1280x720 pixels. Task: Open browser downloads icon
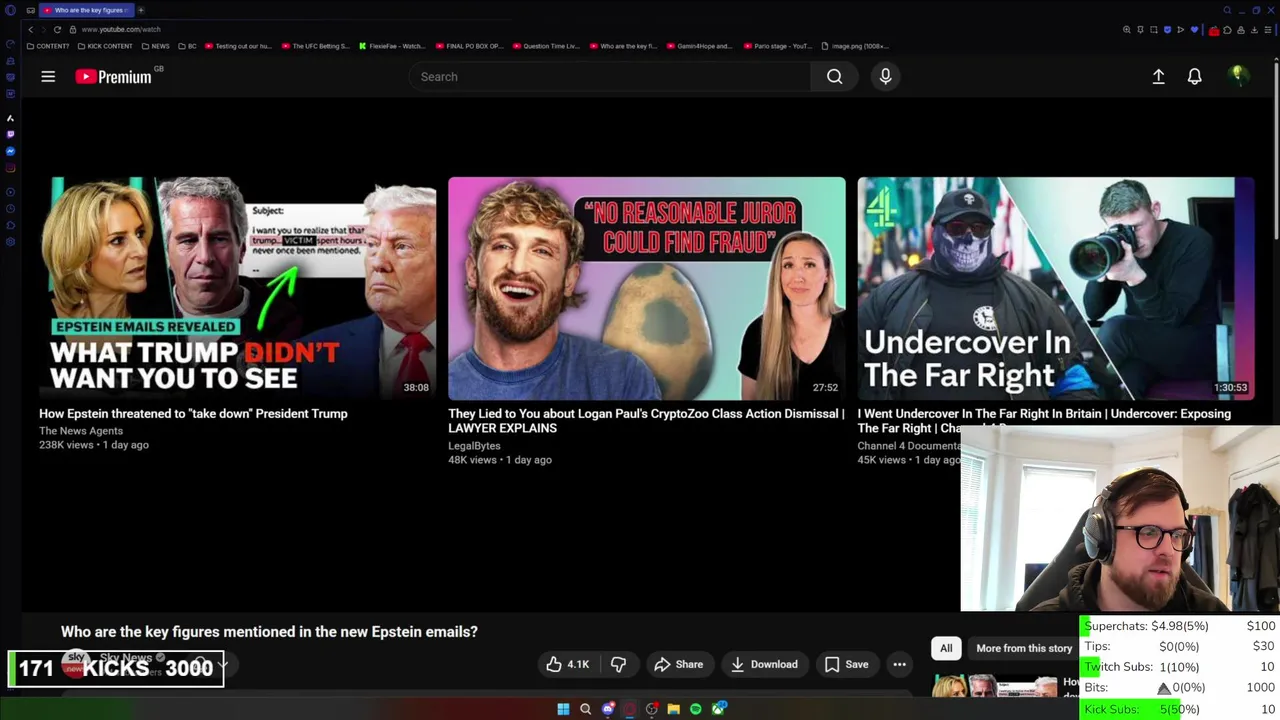click(1254, 30)
